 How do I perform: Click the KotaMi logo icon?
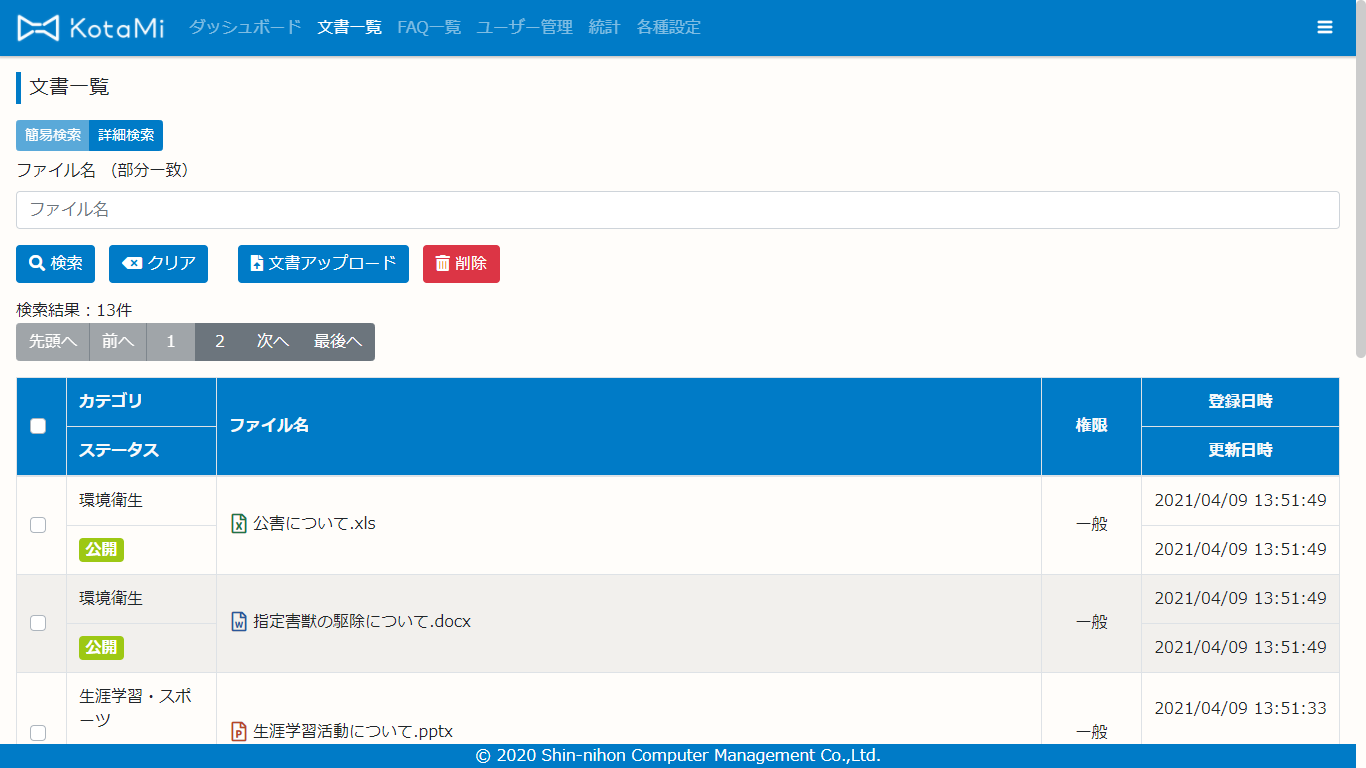(38, 28)
